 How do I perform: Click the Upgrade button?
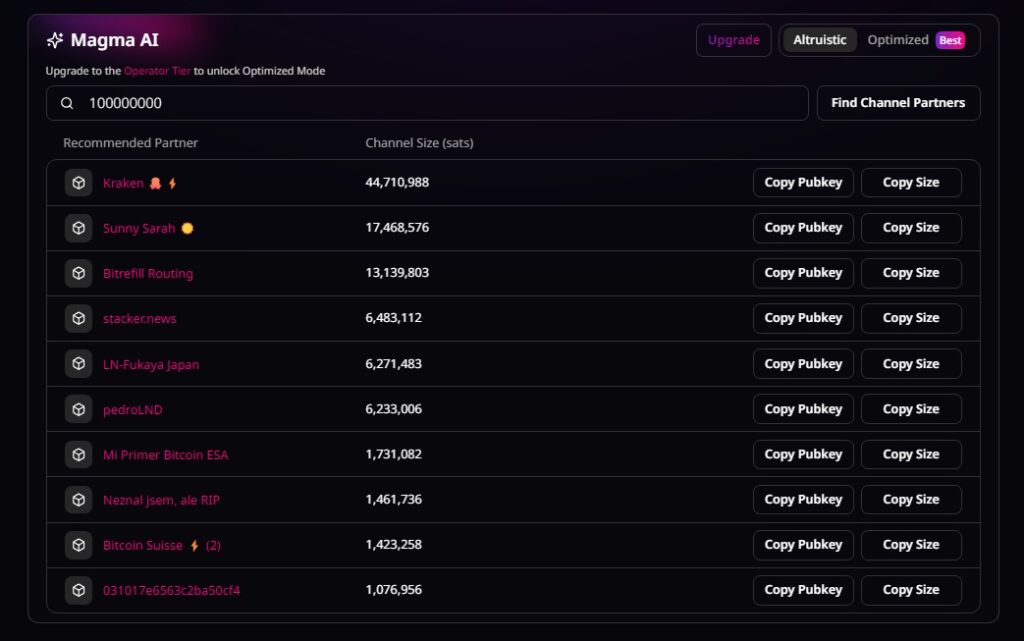tap(733, 40)
